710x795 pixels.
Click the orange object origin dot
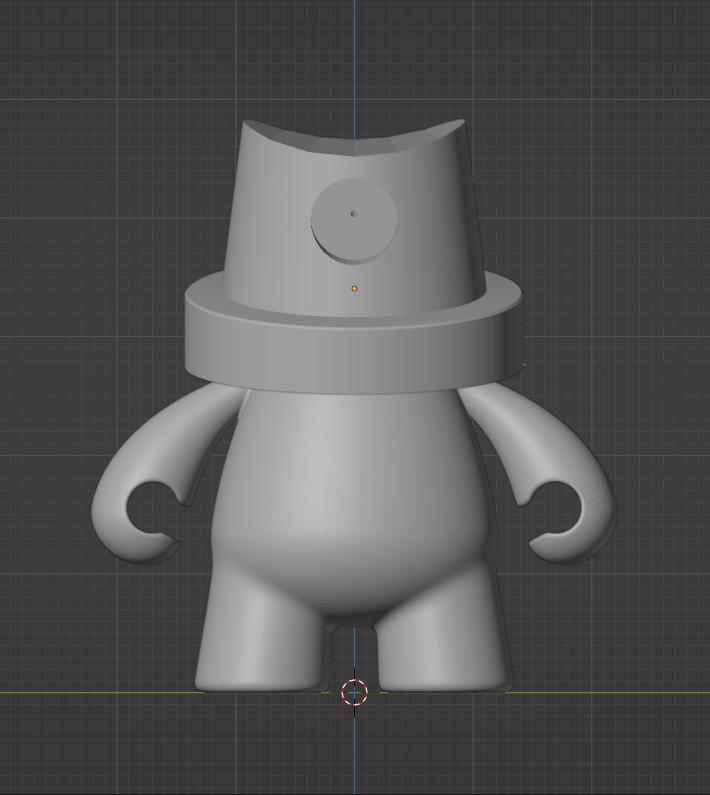click(354, 288)
